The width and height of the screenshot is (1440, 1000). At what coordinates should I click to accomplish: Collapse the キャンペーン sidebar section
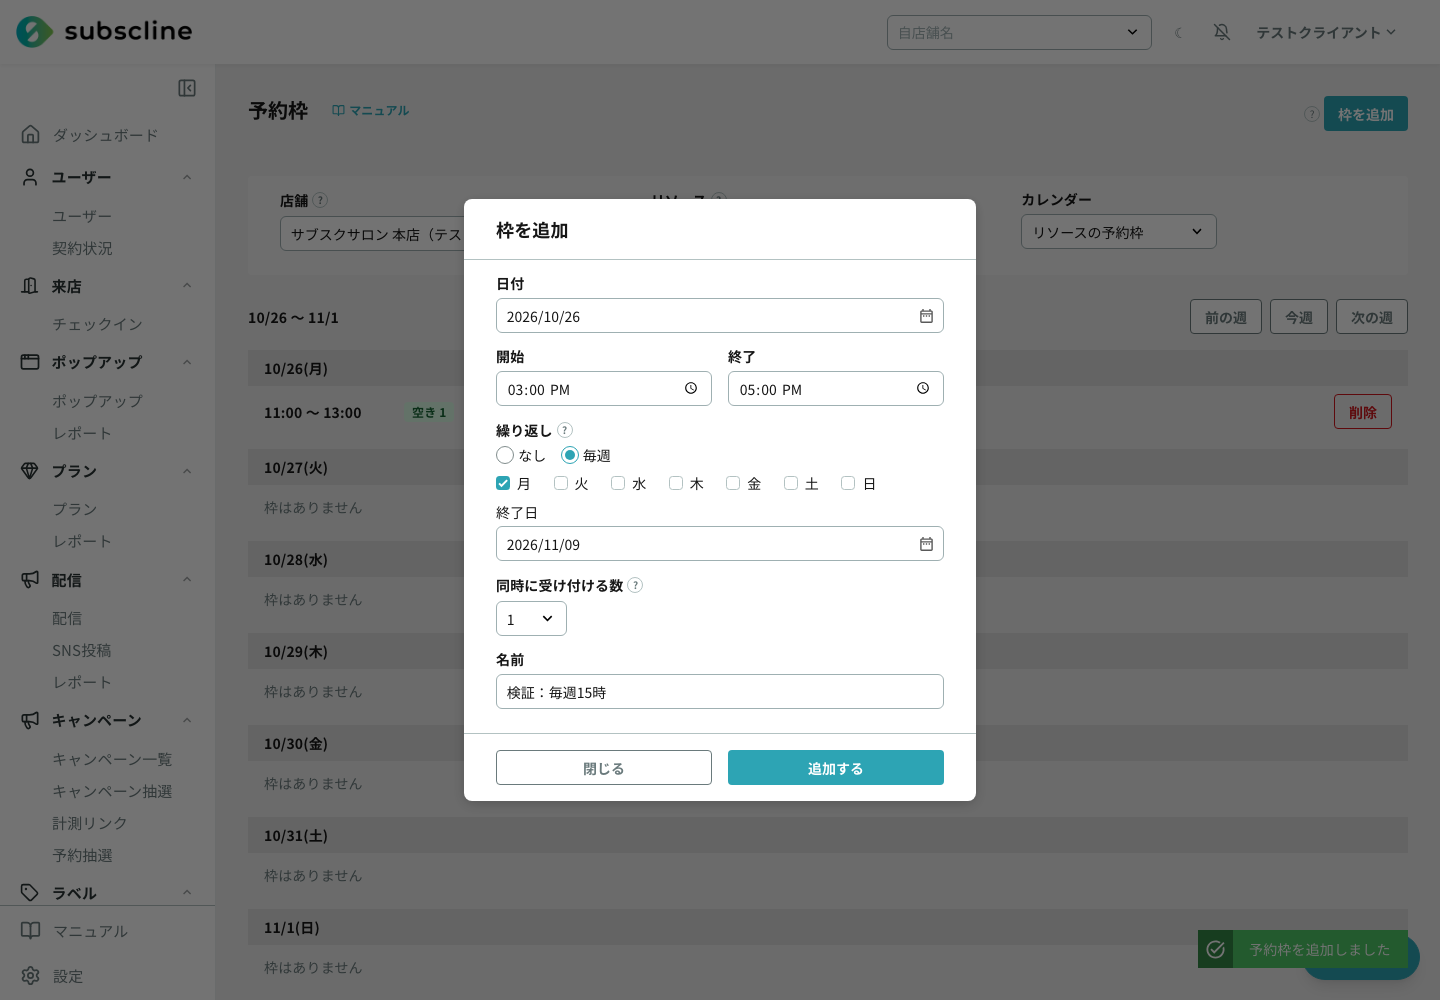click(x=187, y=720)
